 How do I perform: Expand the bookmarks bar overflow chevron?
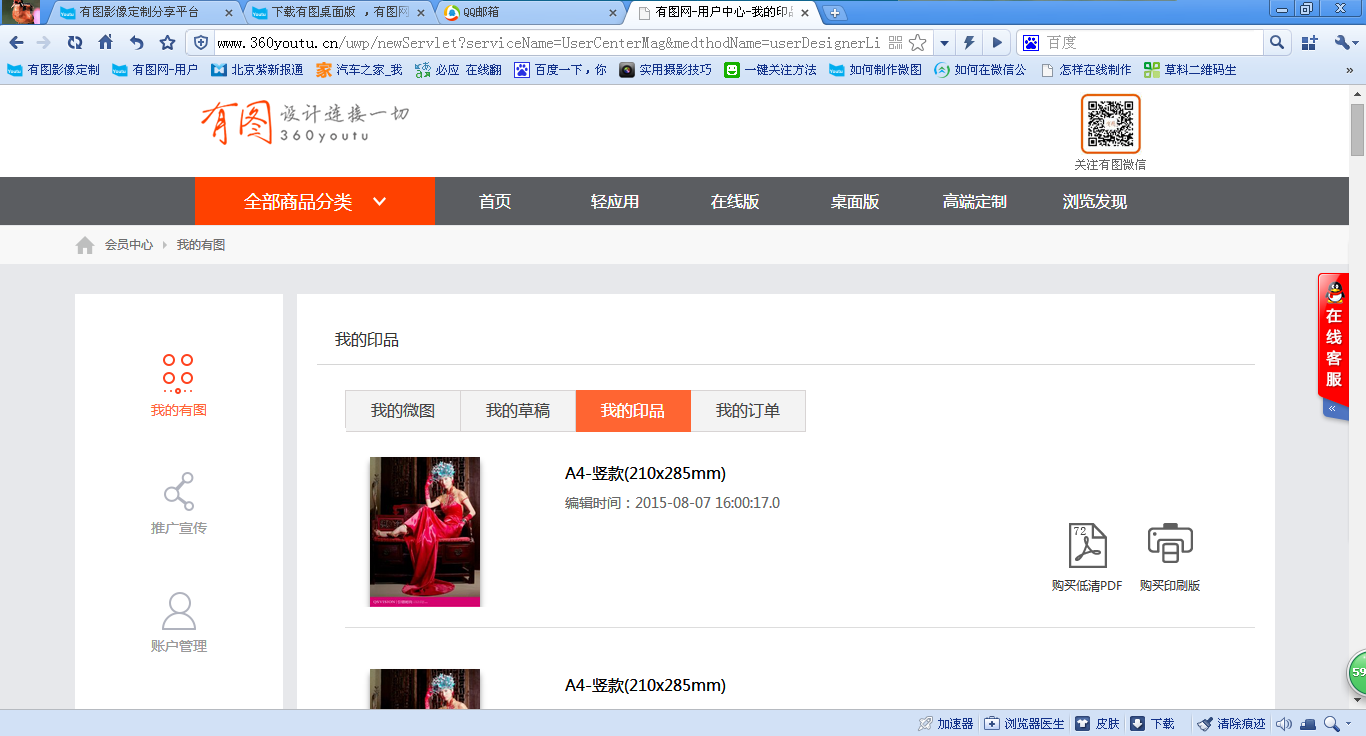click(x=1349, y=70)
